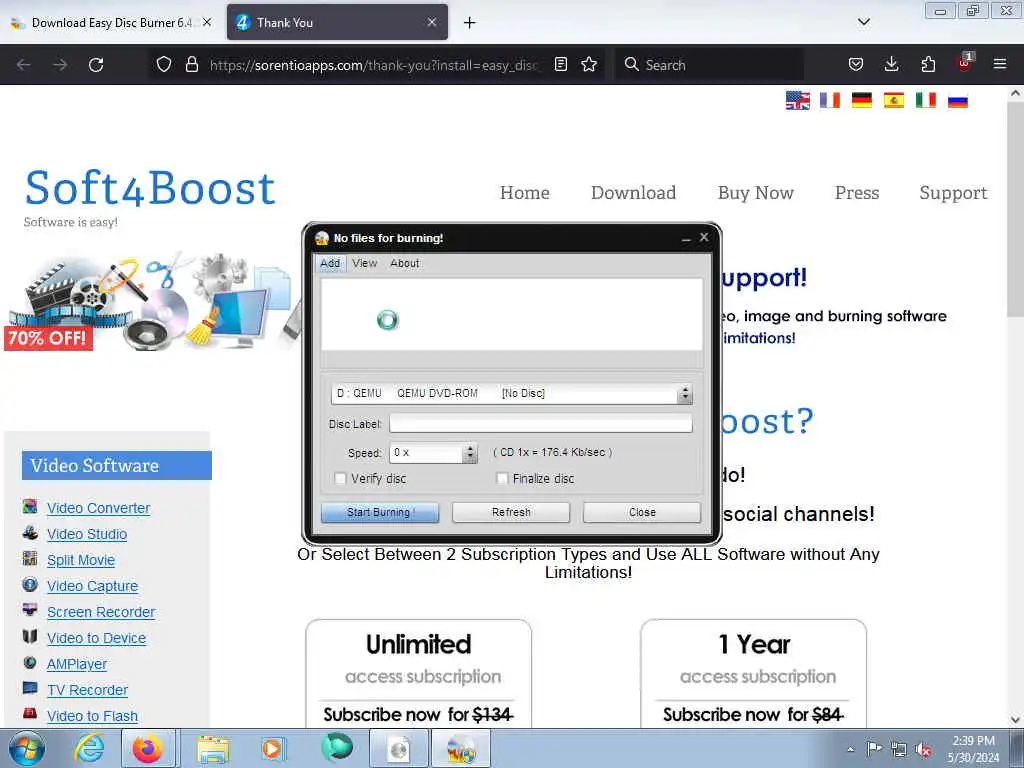Open the Extensions puzzle icon
This screenshot has height=768, width=1024.
928,65
